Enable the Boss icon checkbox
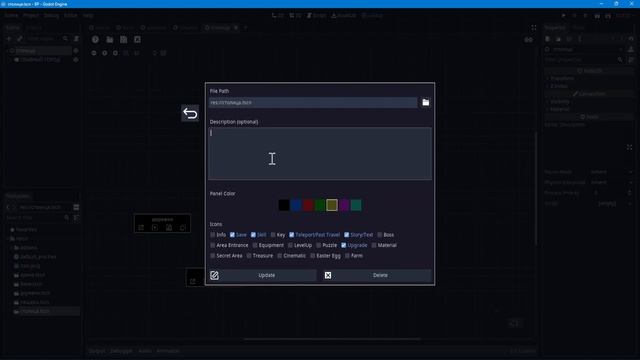640x360 pixels. click(x=380, y=235)
